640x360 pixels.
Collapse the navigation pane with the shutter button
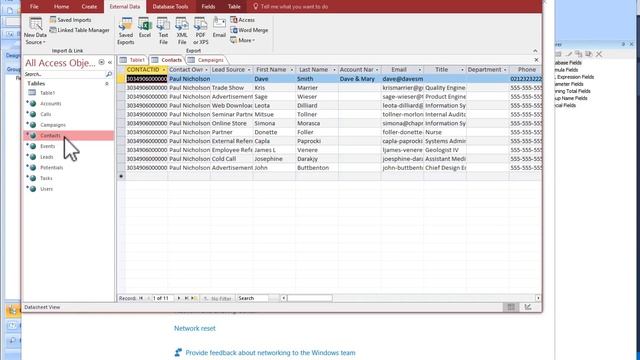coord(110,62)
